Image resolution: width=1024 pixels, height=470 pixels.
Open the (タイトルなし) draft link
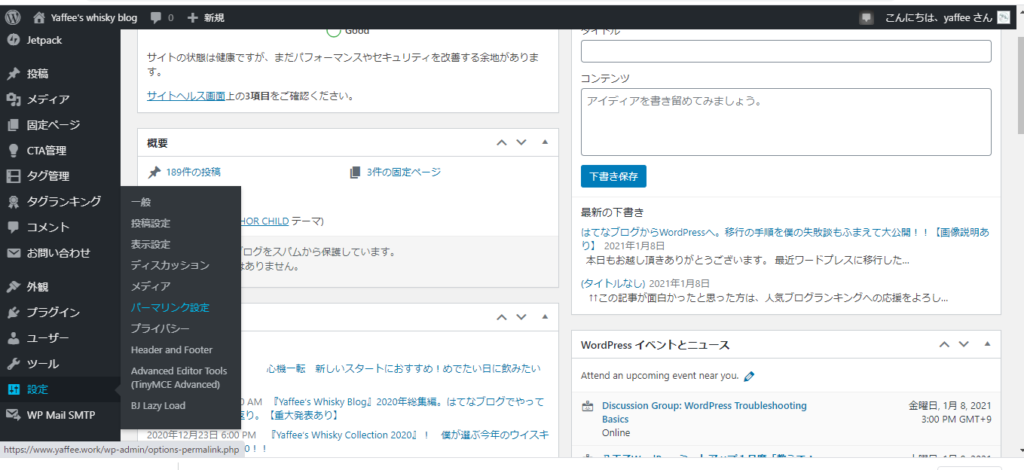(613, 283)
